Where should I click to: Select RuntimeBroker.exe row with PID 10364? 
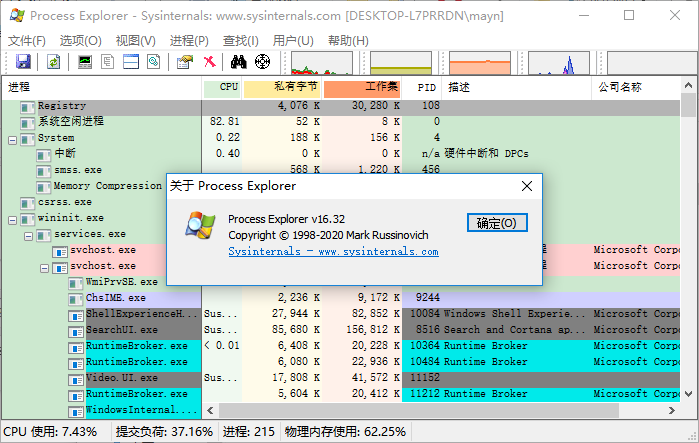[341, 346]
